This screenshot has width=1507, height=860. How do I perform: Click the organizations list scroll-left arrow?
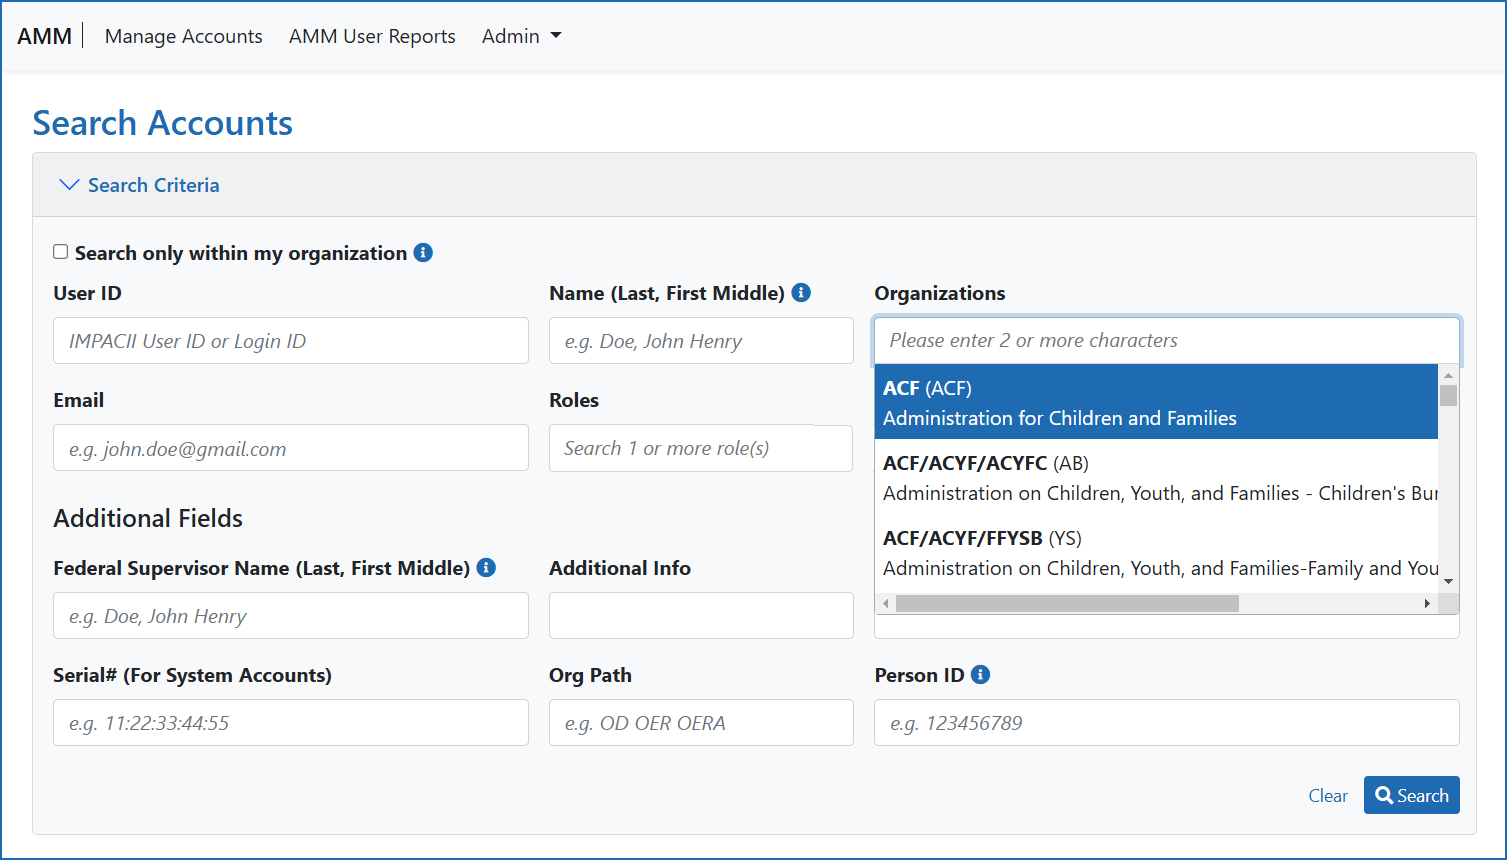click(x=884, y=604)
